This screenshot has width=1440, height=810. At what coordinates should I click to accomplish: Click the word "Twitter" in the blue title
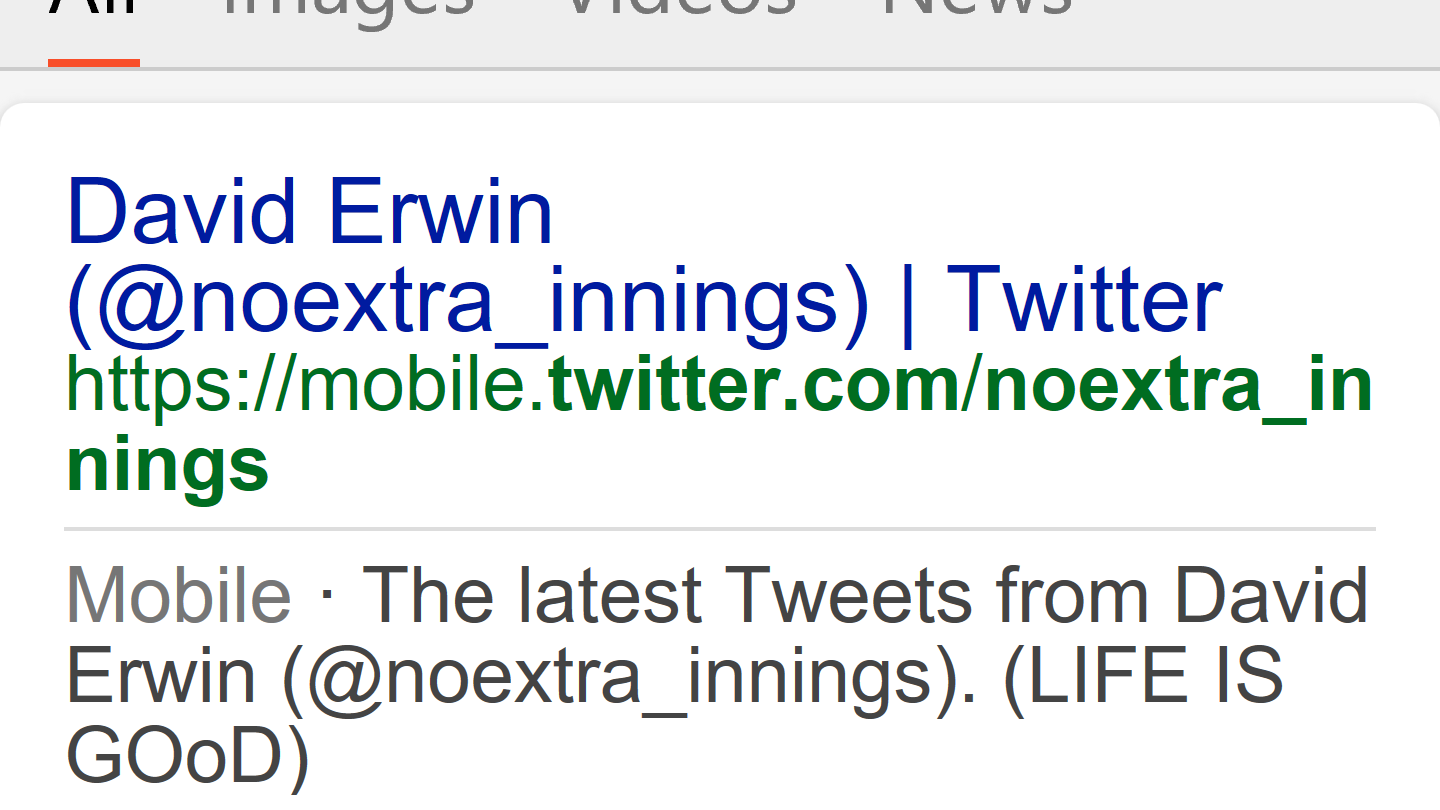pos(1083,299)
